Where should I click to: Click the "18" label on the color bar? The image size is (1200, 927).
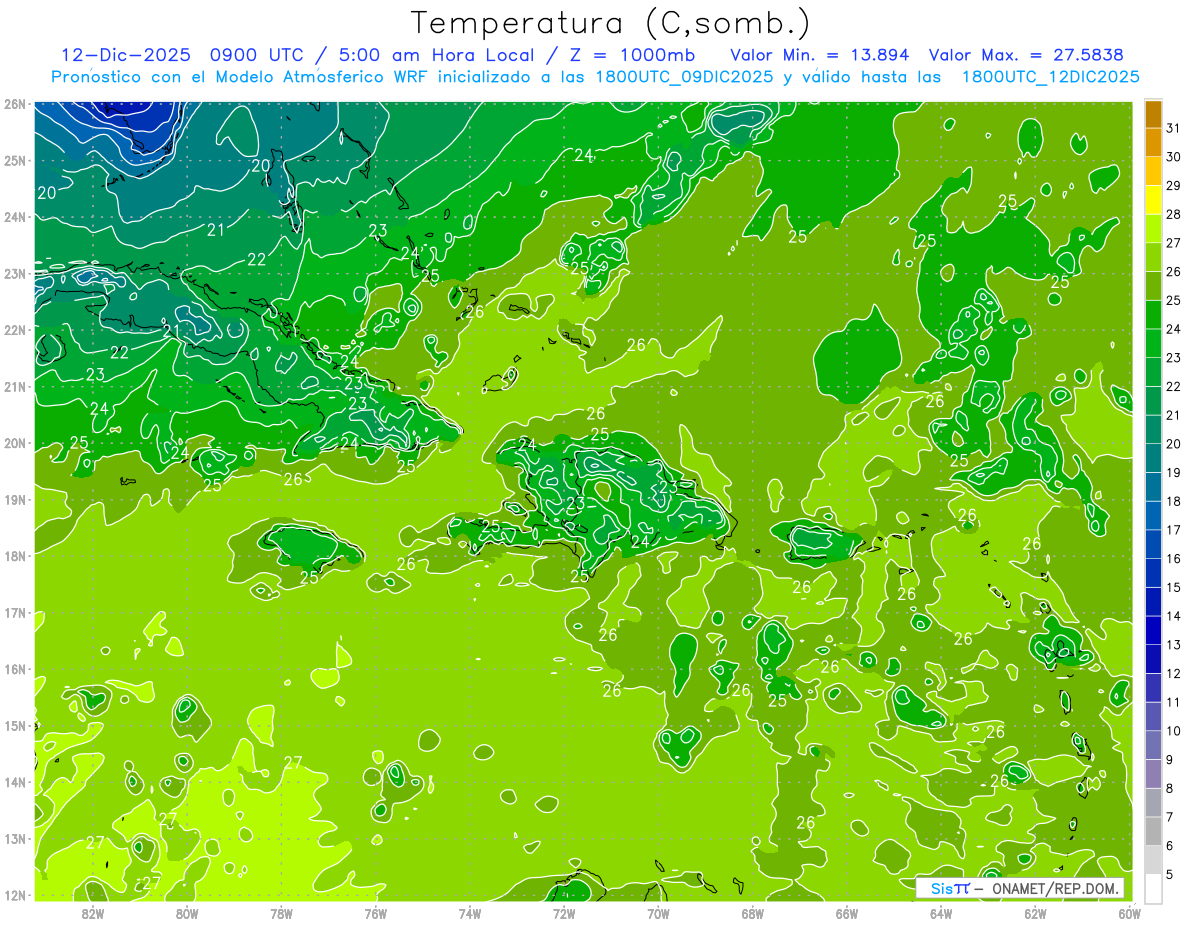coord(1173,501)
